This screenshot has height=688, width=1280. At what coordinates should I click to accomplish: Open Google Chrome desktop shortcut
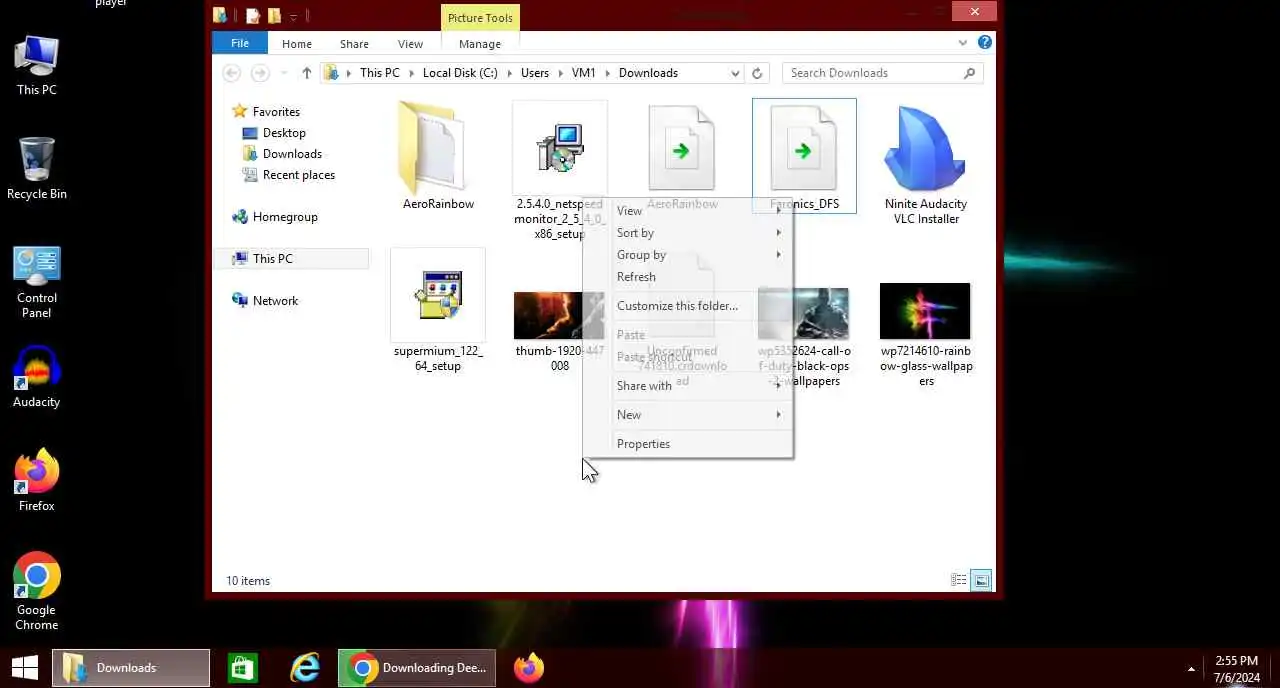(x=37, y=590)
